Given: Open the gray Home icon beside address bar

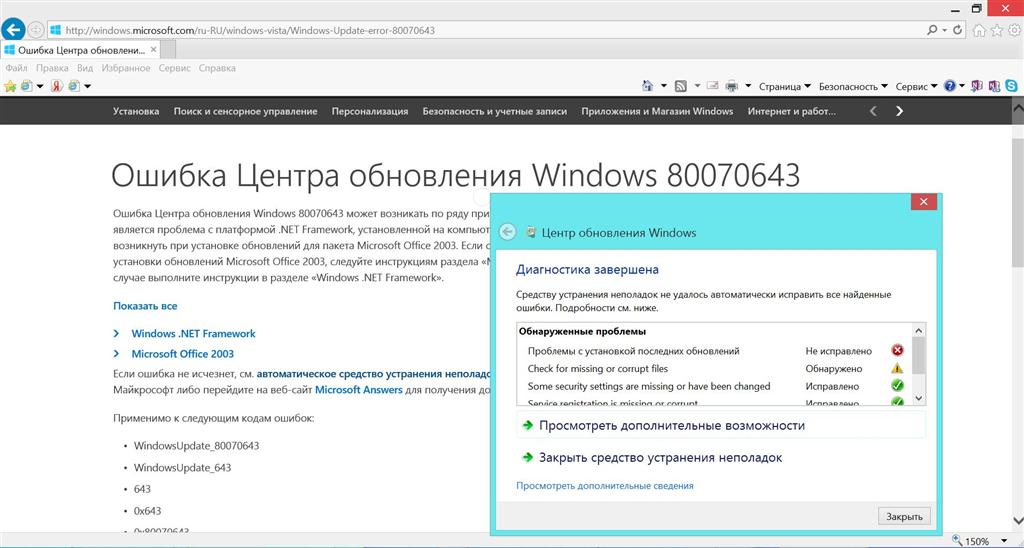Looking at the screenshot, I should click(x=979, y=30).
